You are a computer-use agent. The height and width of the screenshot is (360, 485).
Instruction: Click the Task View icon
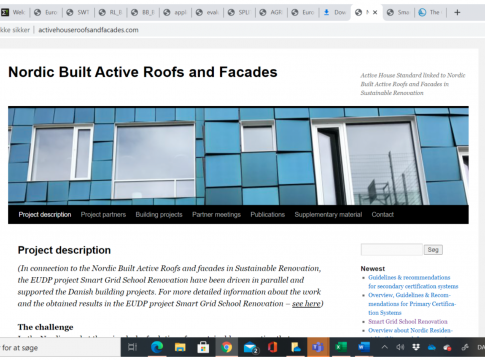tap(132, 348)
